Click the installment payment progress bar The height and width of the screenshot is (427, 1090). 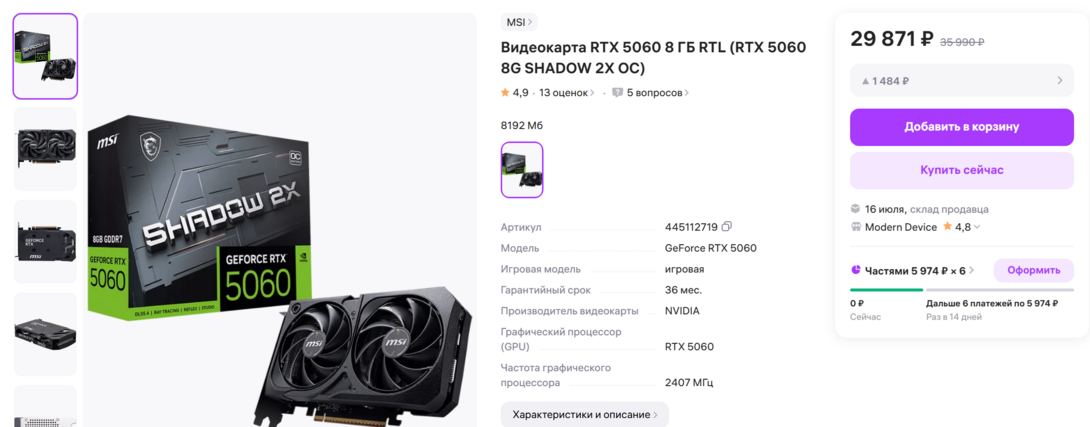point(961,289)
